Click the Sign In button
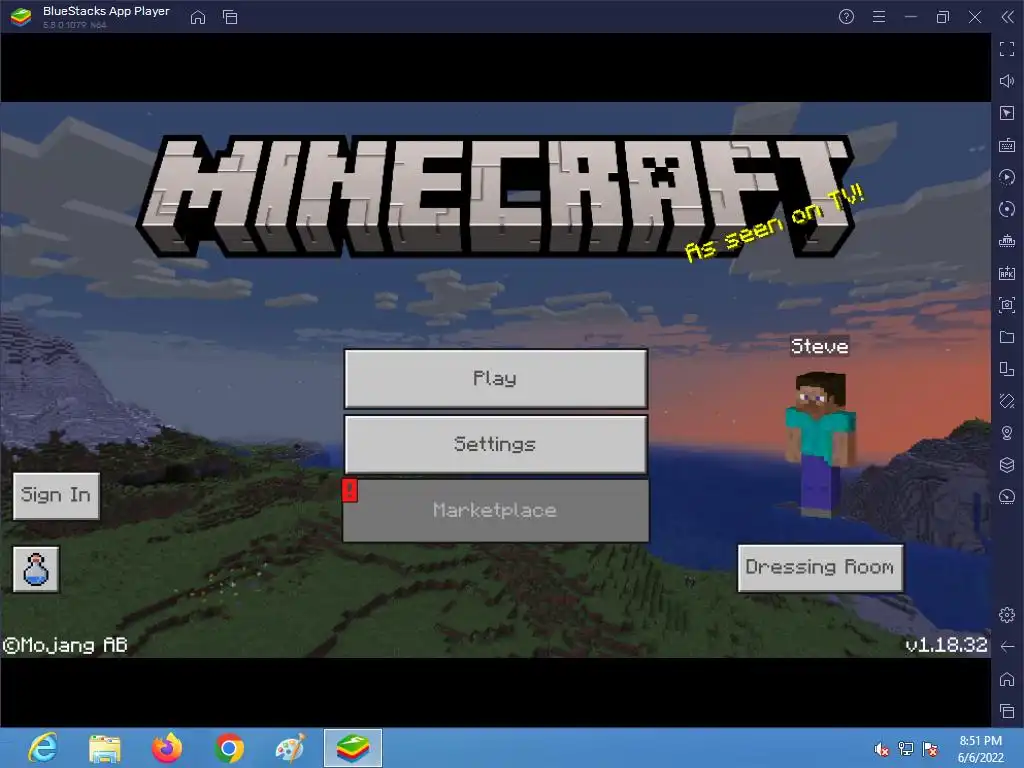This screenshot has width=1024, height=768. [x=56, y=496]
